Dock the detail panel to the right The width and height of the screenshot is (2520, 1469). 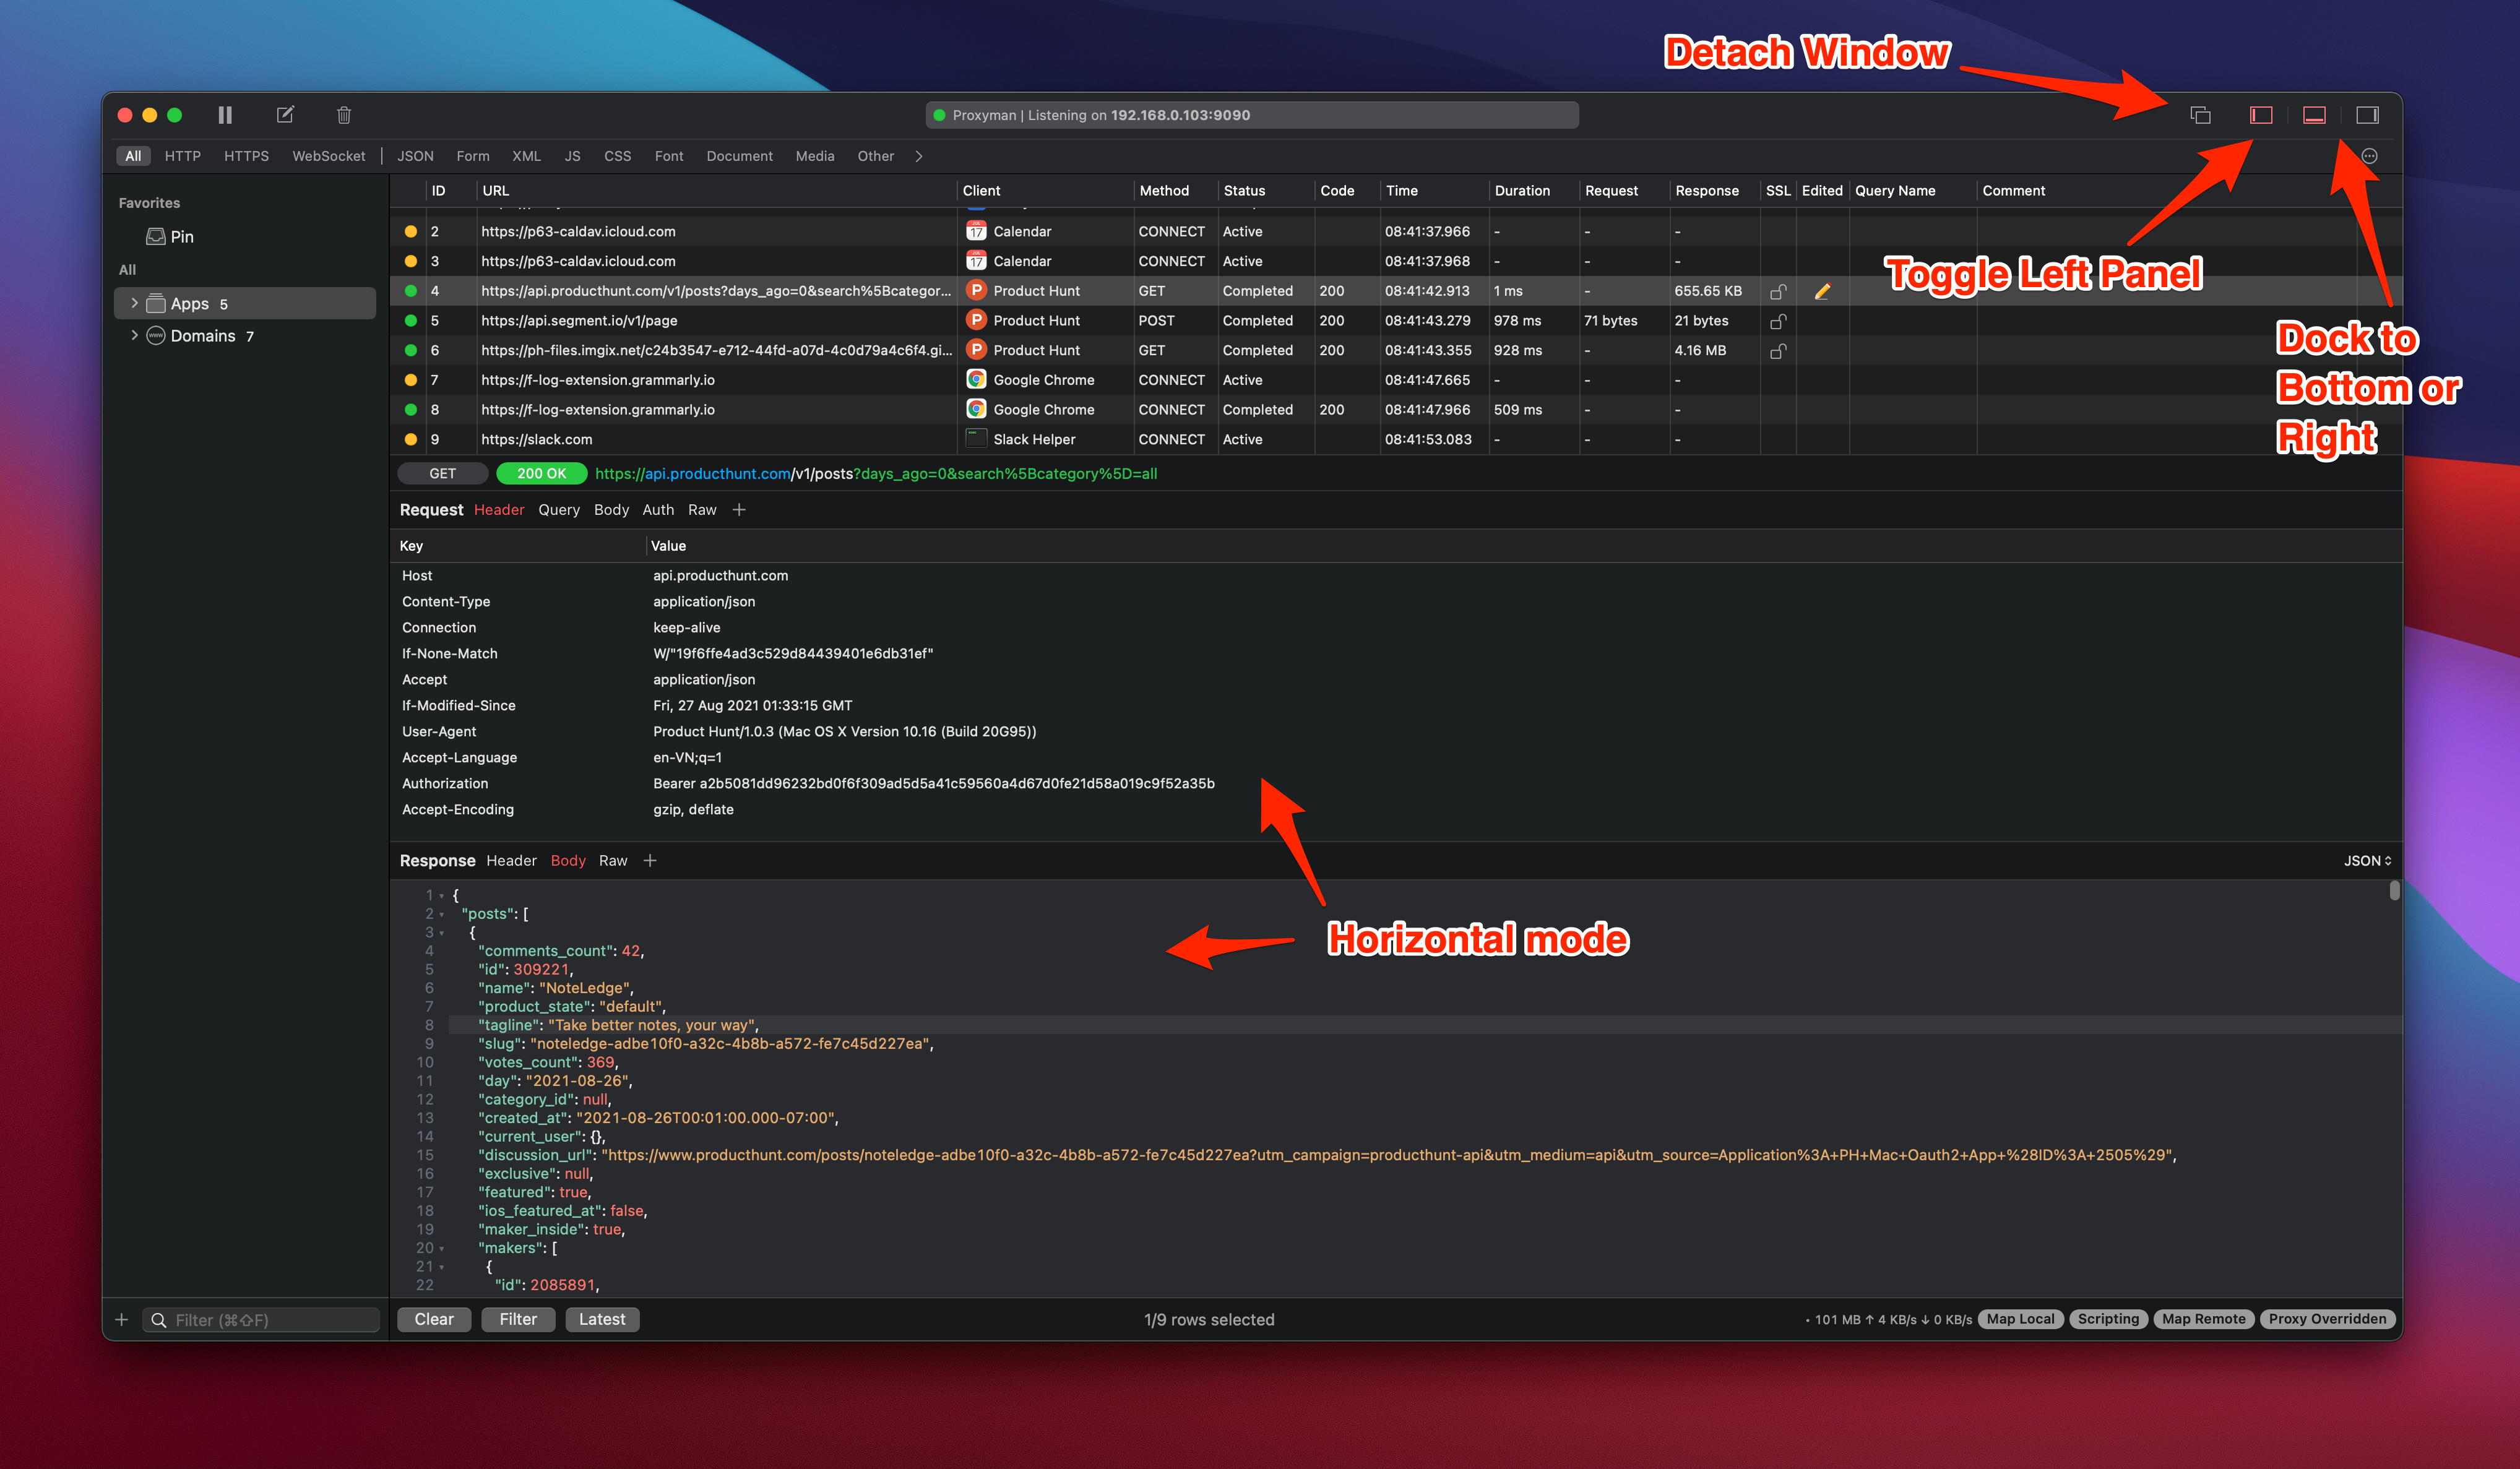(x=2367, y=115)
